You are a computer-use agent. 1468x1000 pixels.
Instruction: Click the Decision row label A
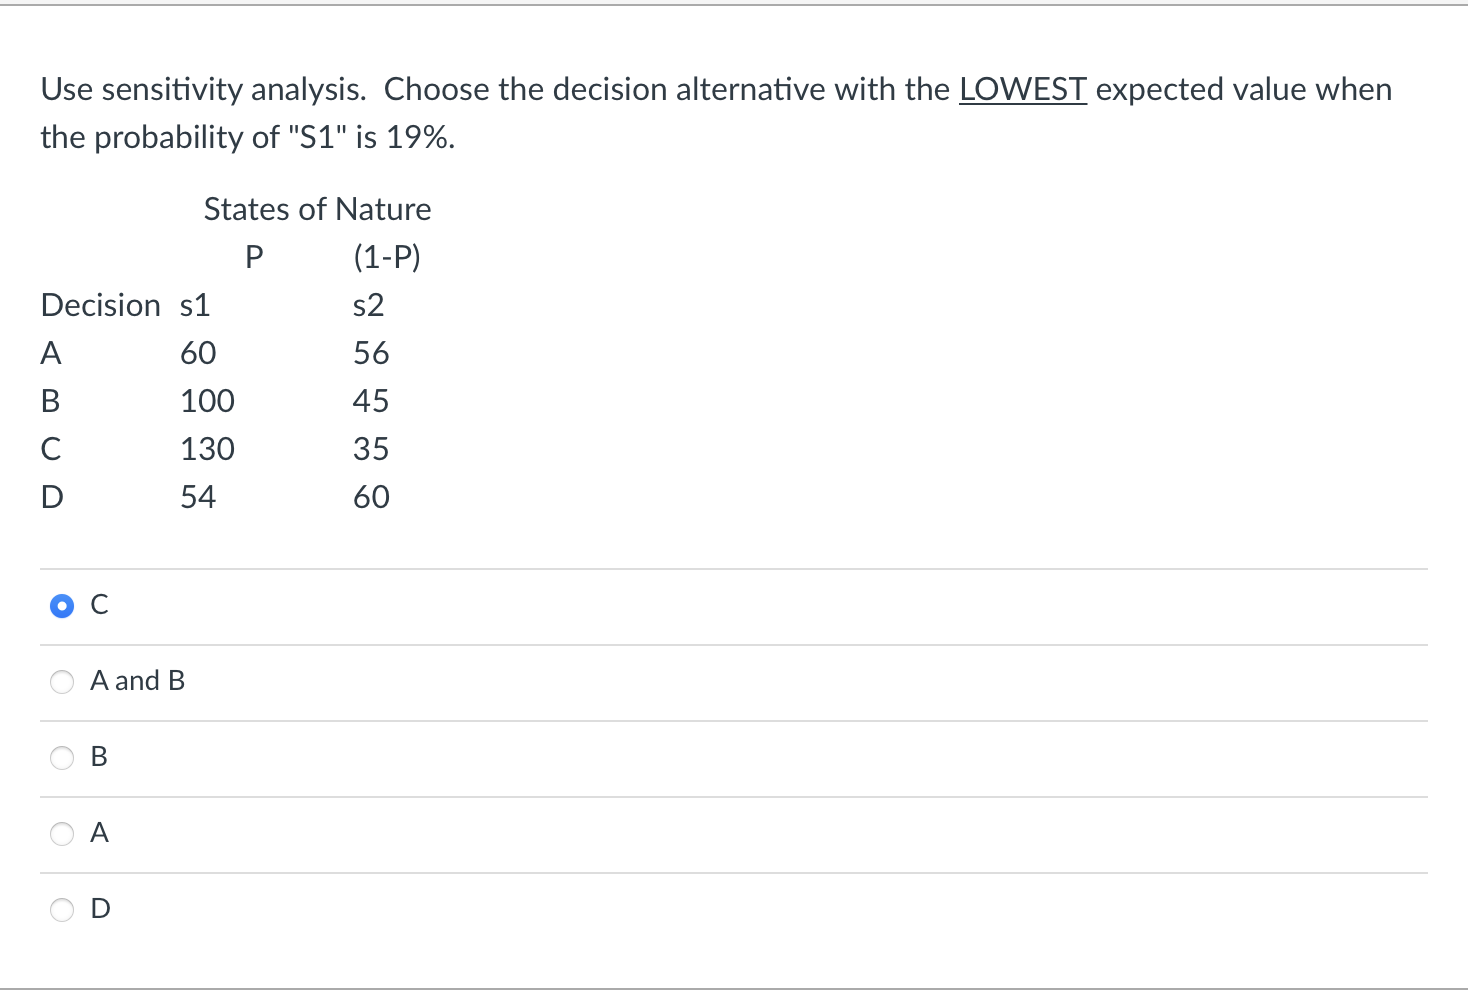(51, 353)
